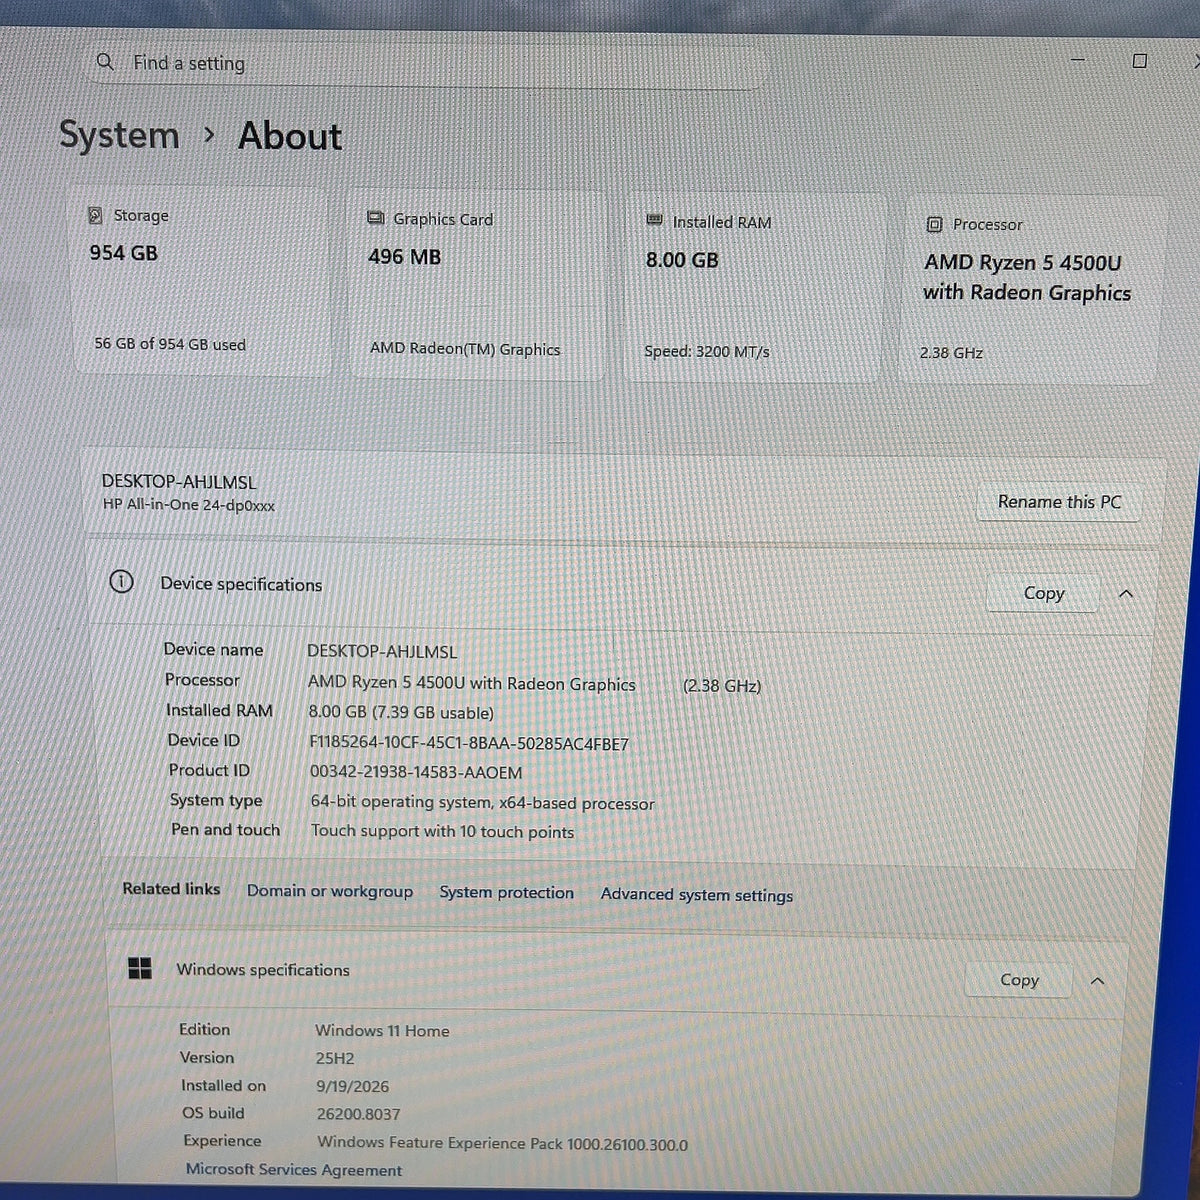Go back to System breadcrumb

pyautogui.click(x=119, y=135)
